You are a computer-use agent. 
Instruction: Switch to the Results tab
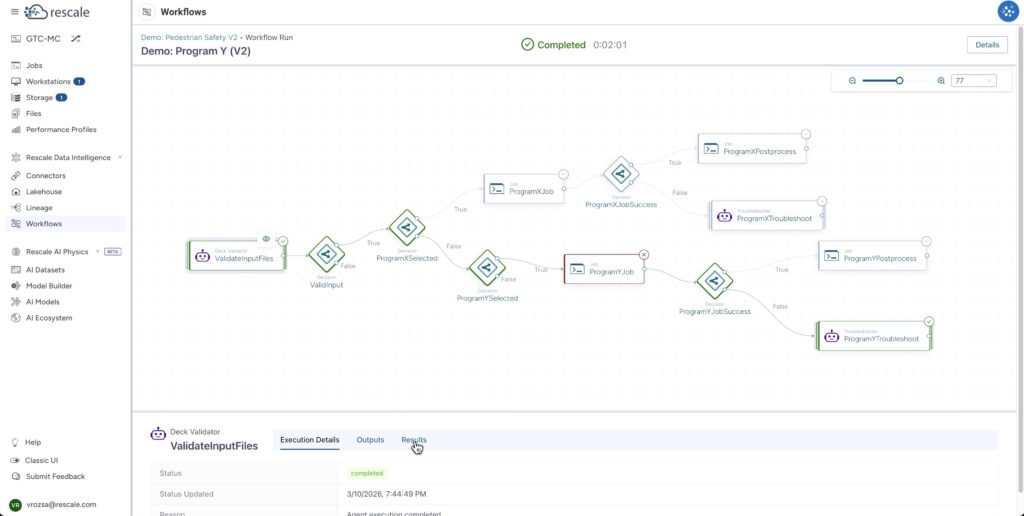point(413,440)
